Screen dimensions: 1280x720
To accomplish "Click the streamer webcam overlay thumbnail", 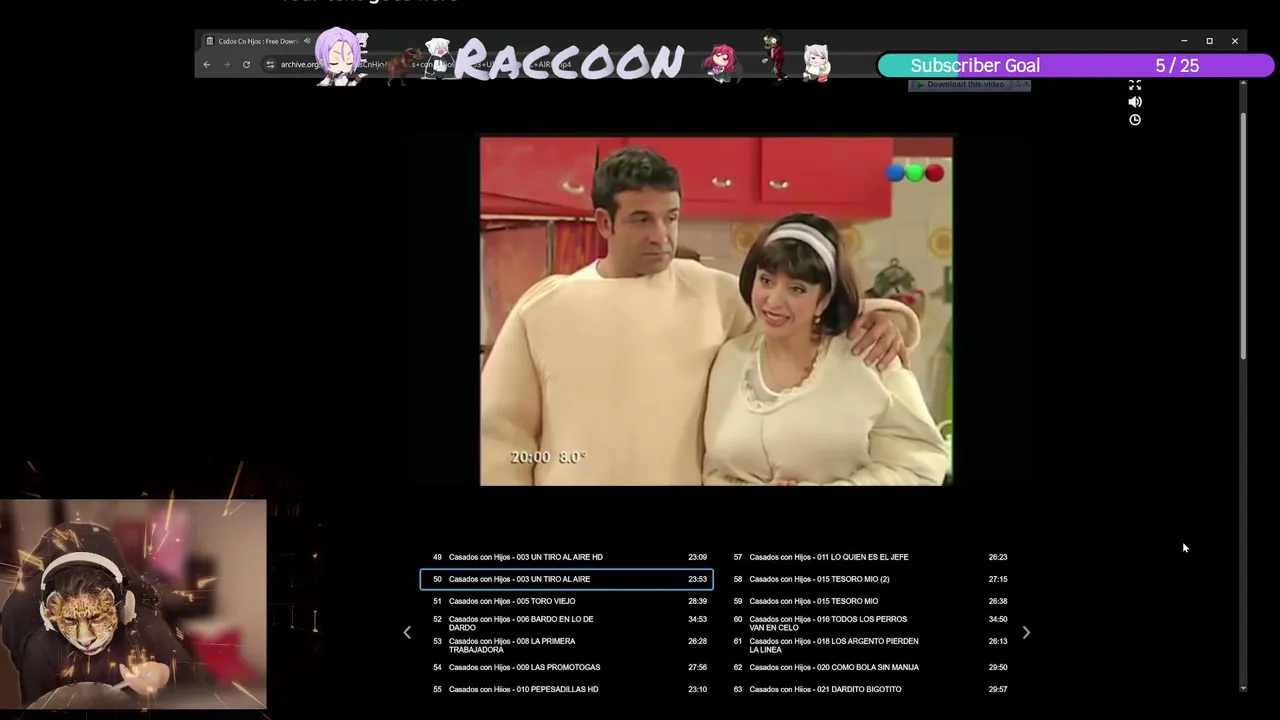I will tap(133, 604).
